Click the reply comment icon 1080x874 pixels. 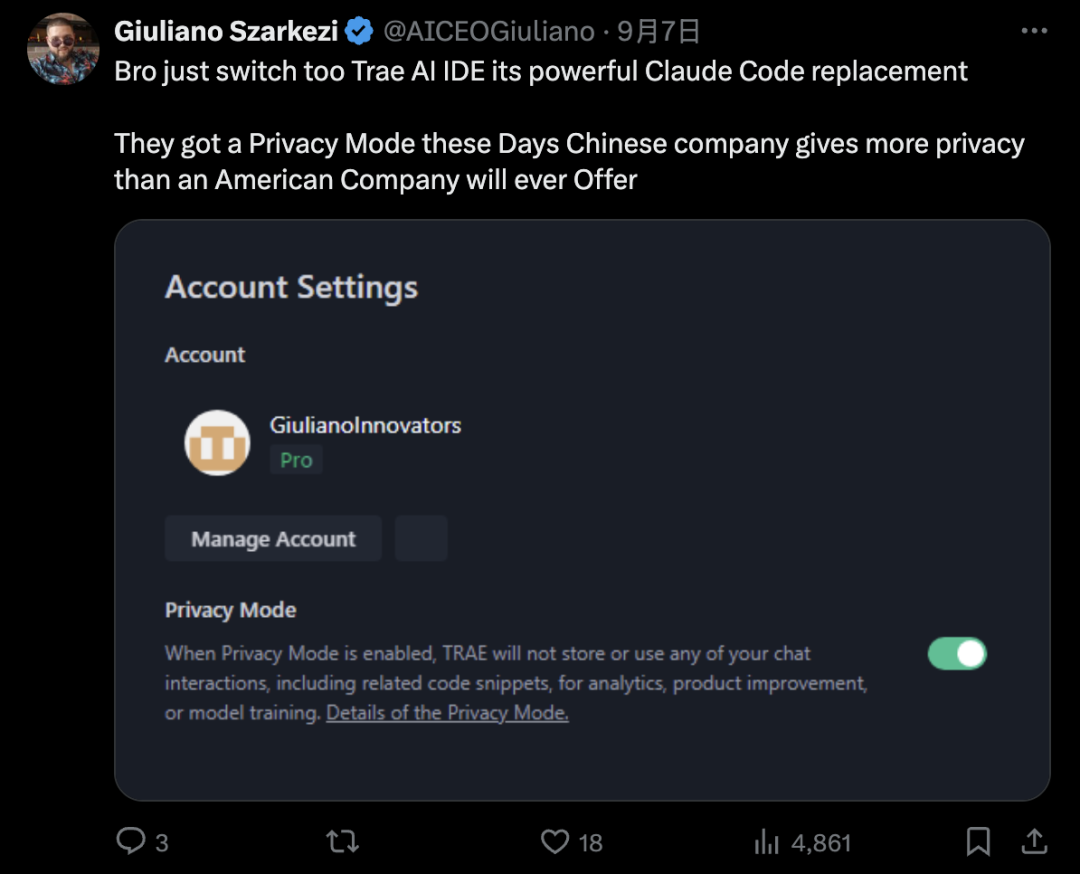tap(131, 841)
